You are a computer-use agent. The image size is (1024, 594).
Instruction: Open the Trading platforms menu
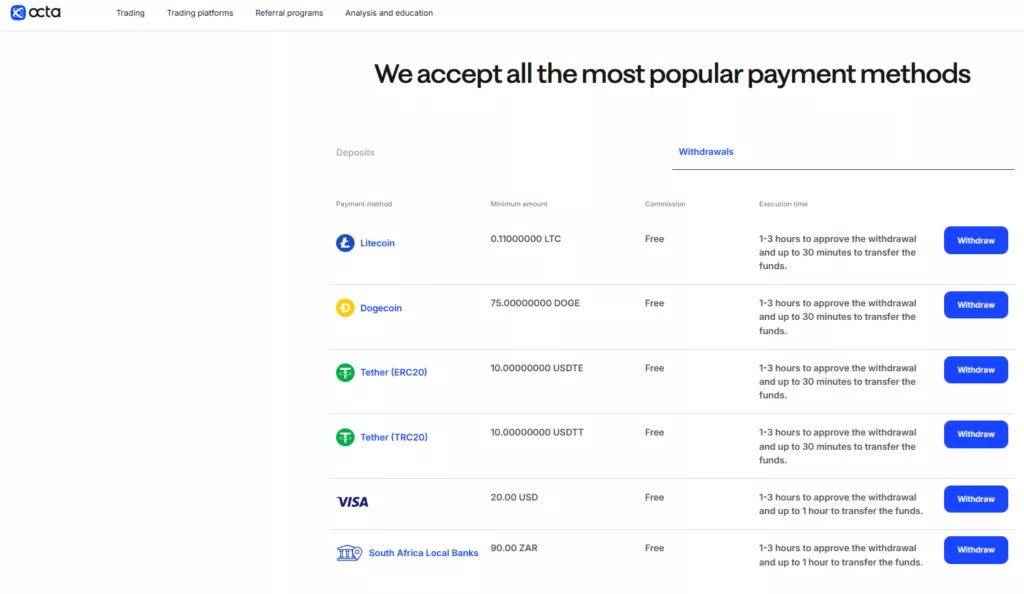[200, 13]
